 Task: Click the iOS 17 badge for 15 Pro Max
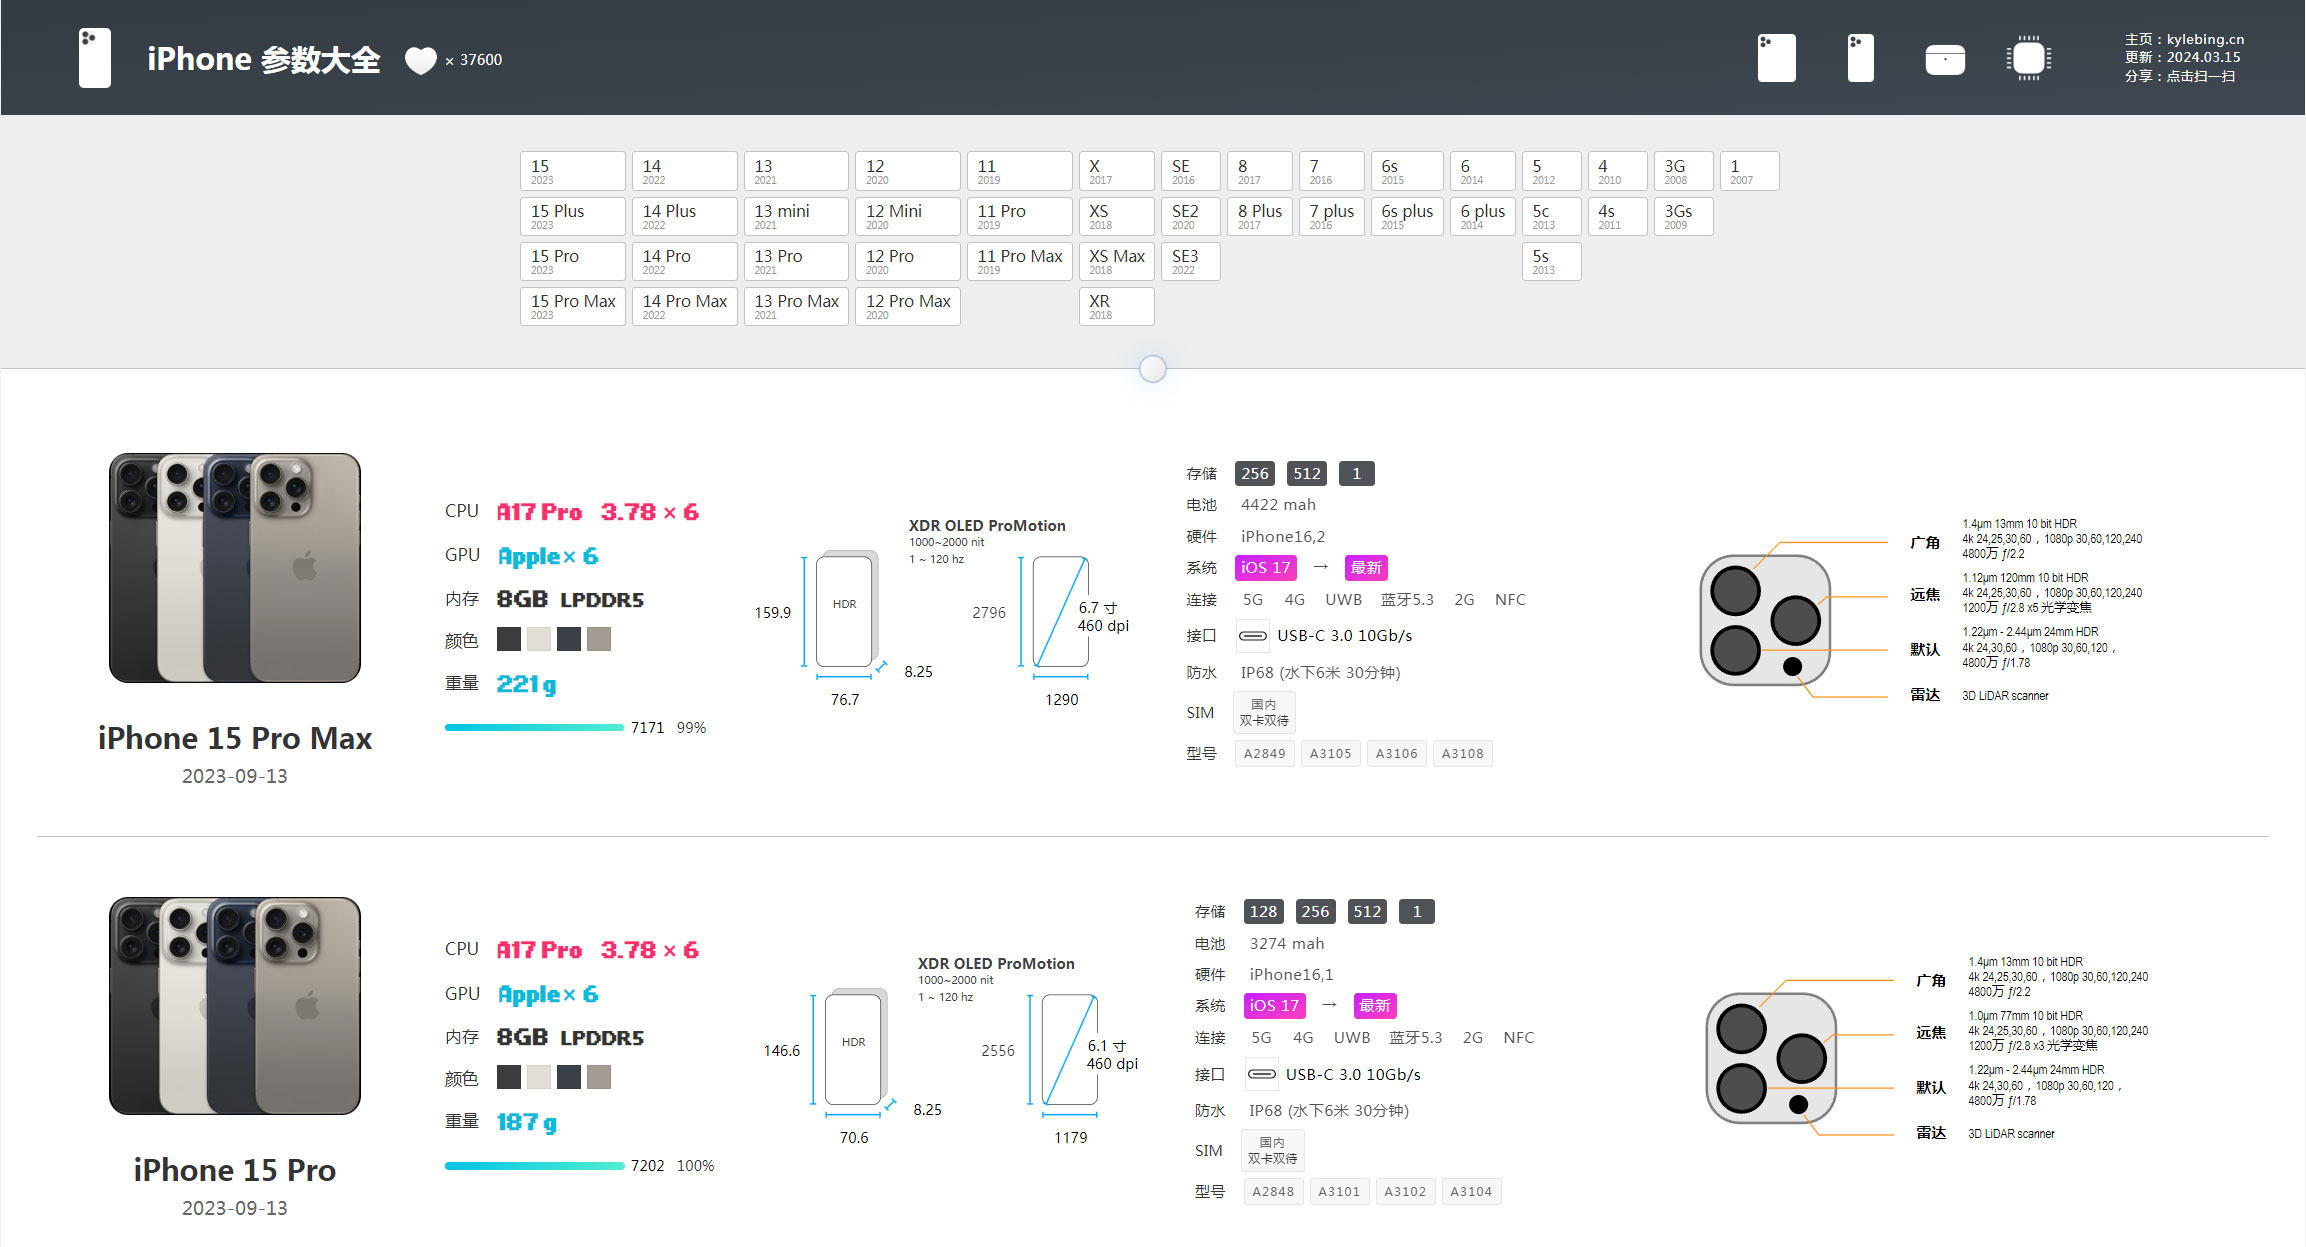(1266, 568)
